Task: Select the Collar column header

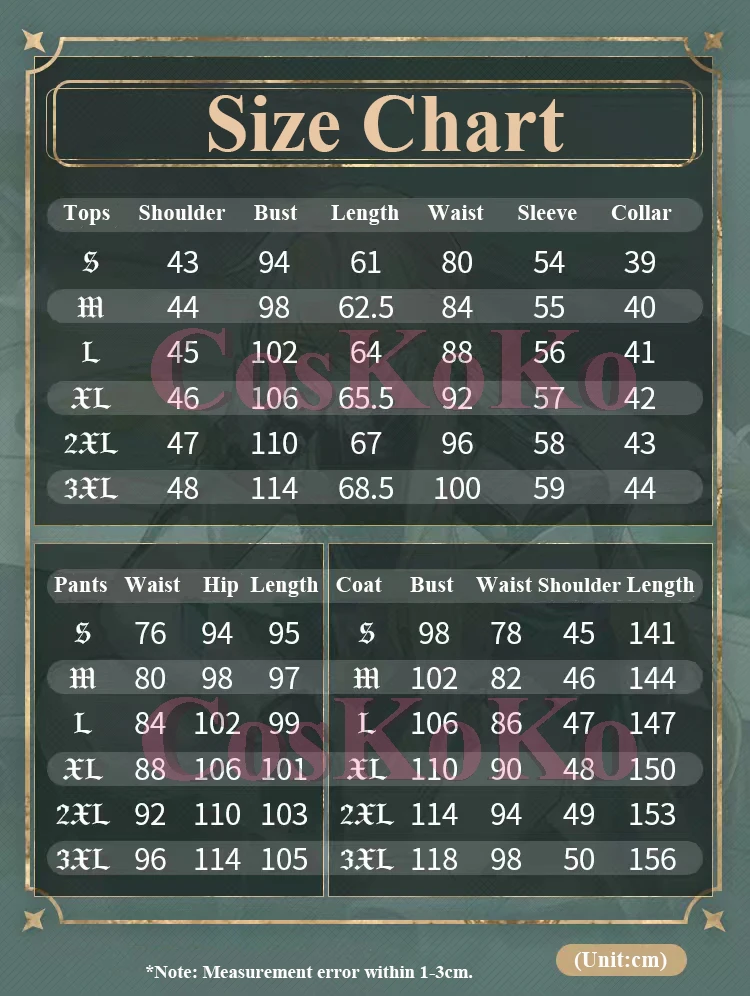Action: click(x=641, y=213)
